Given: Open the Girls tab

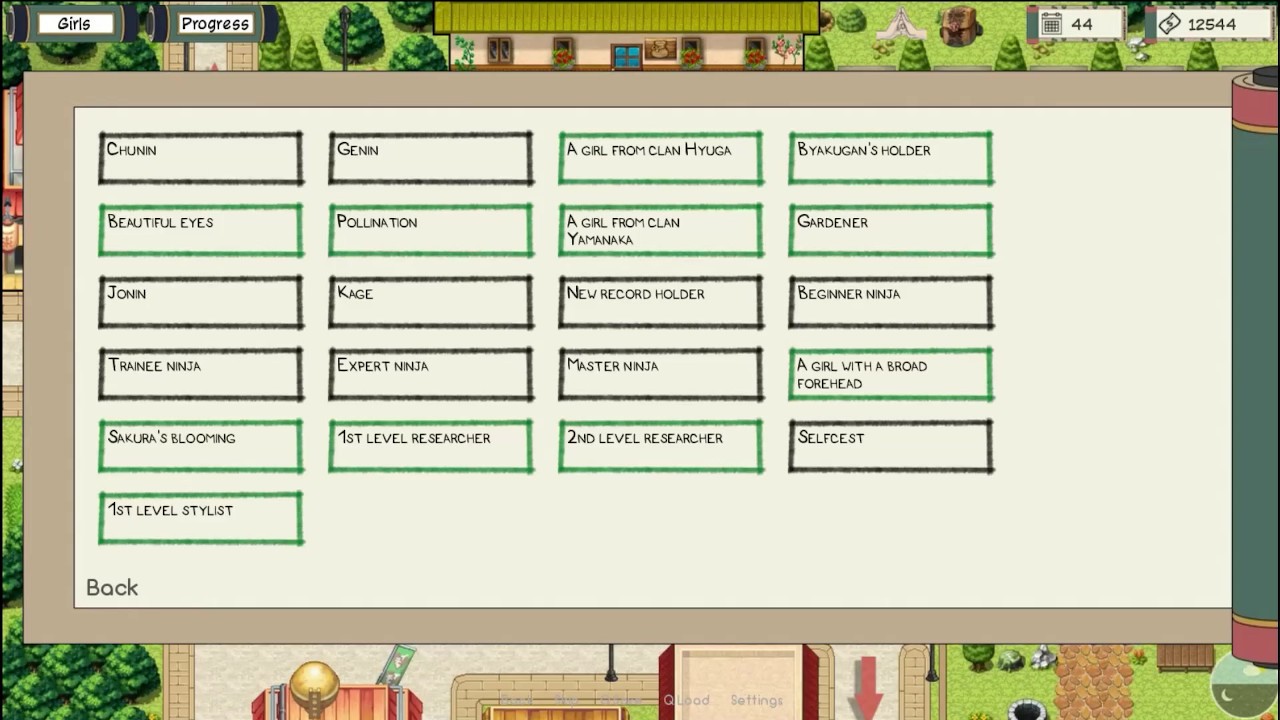Looking at the screenshot, I should (74, 23).
